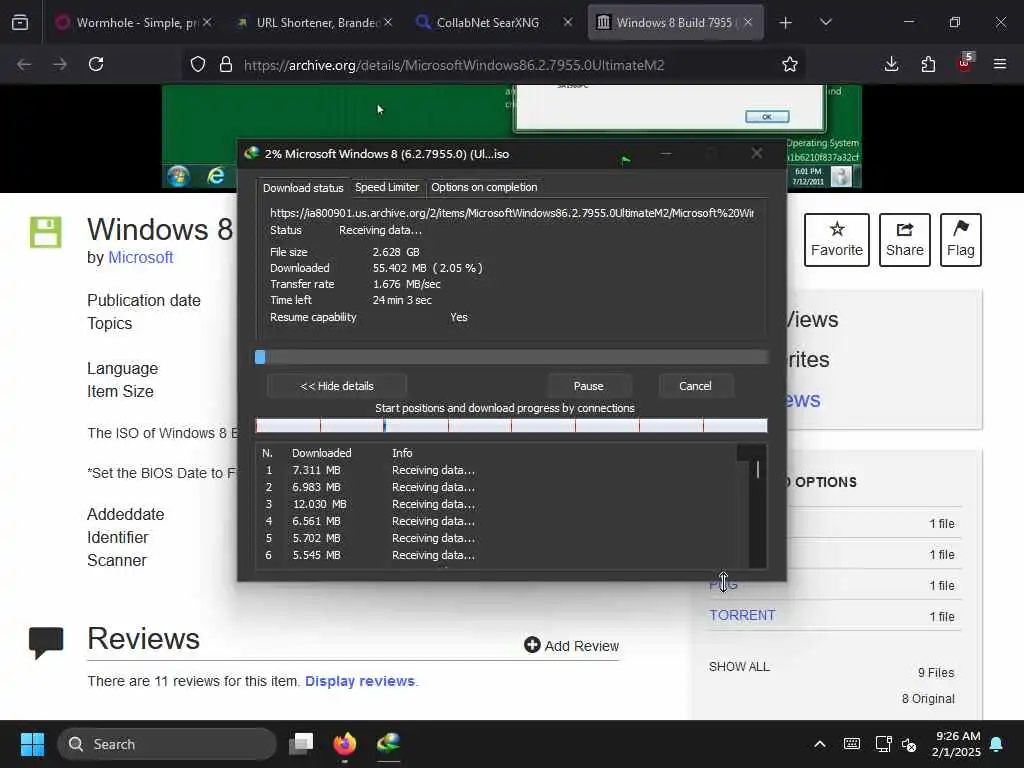Open Firefox hamburger menu
The image size is (1024, 768).
(1000, 64)
